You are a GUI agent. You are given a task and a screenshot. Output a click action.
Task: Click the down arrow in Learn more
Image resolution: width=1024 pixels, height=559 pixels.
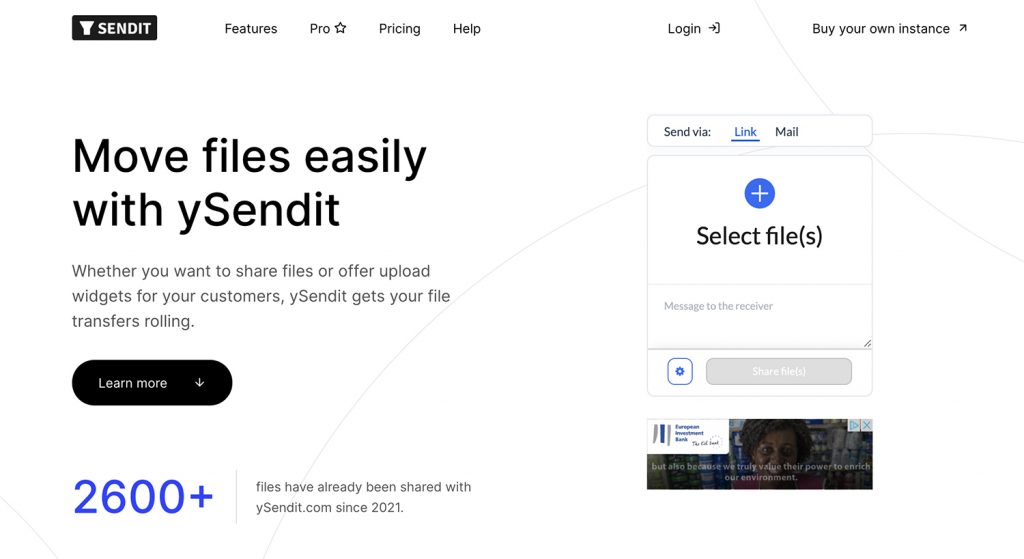pyautogui.click(x=200, y=383)
